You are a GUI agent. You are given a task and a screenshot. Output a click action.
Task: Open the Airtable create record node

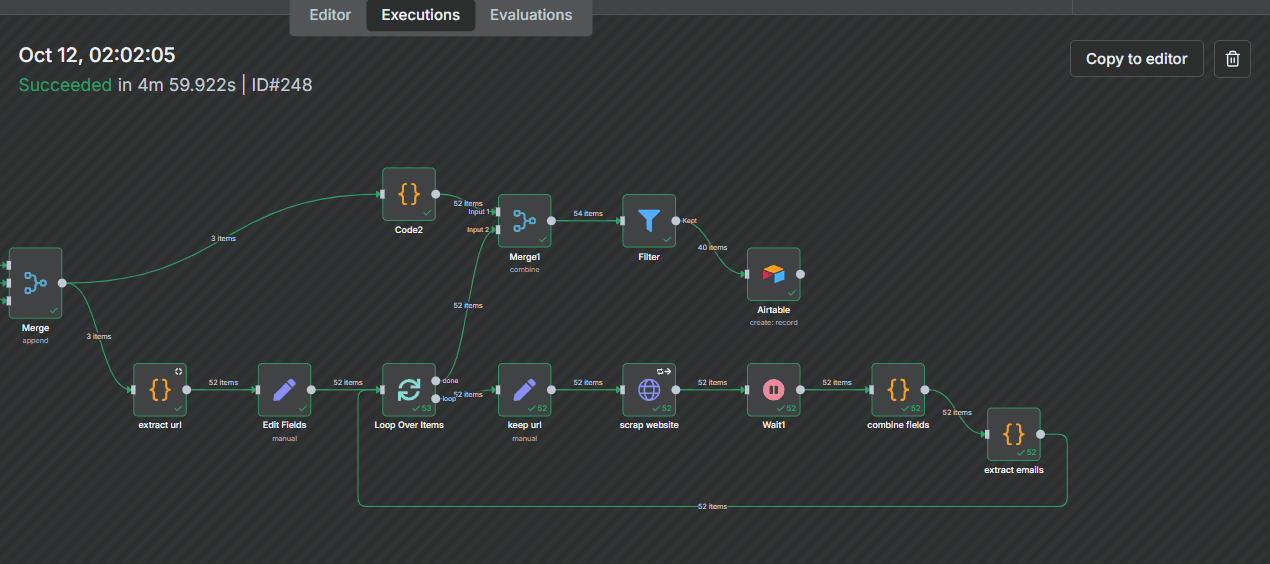tap(774, 274)
